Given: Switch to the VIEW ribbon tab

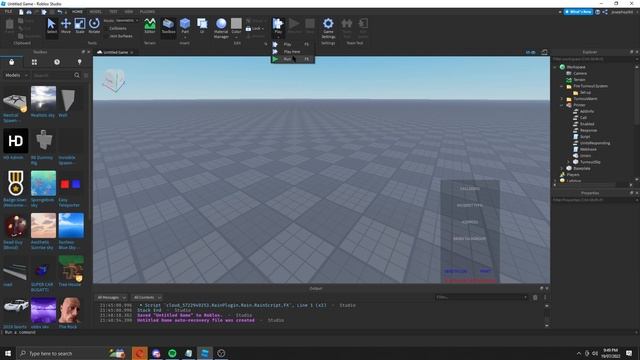Looking at the screenshot, I should coord(129,12).
